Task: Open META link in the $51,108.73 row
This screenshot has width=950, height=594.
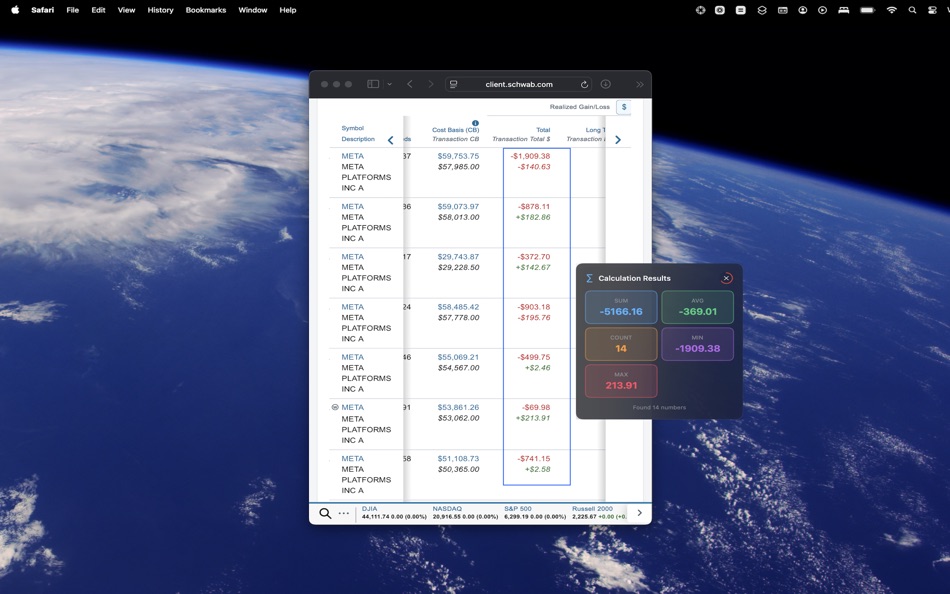Action: tap(353, 458)
